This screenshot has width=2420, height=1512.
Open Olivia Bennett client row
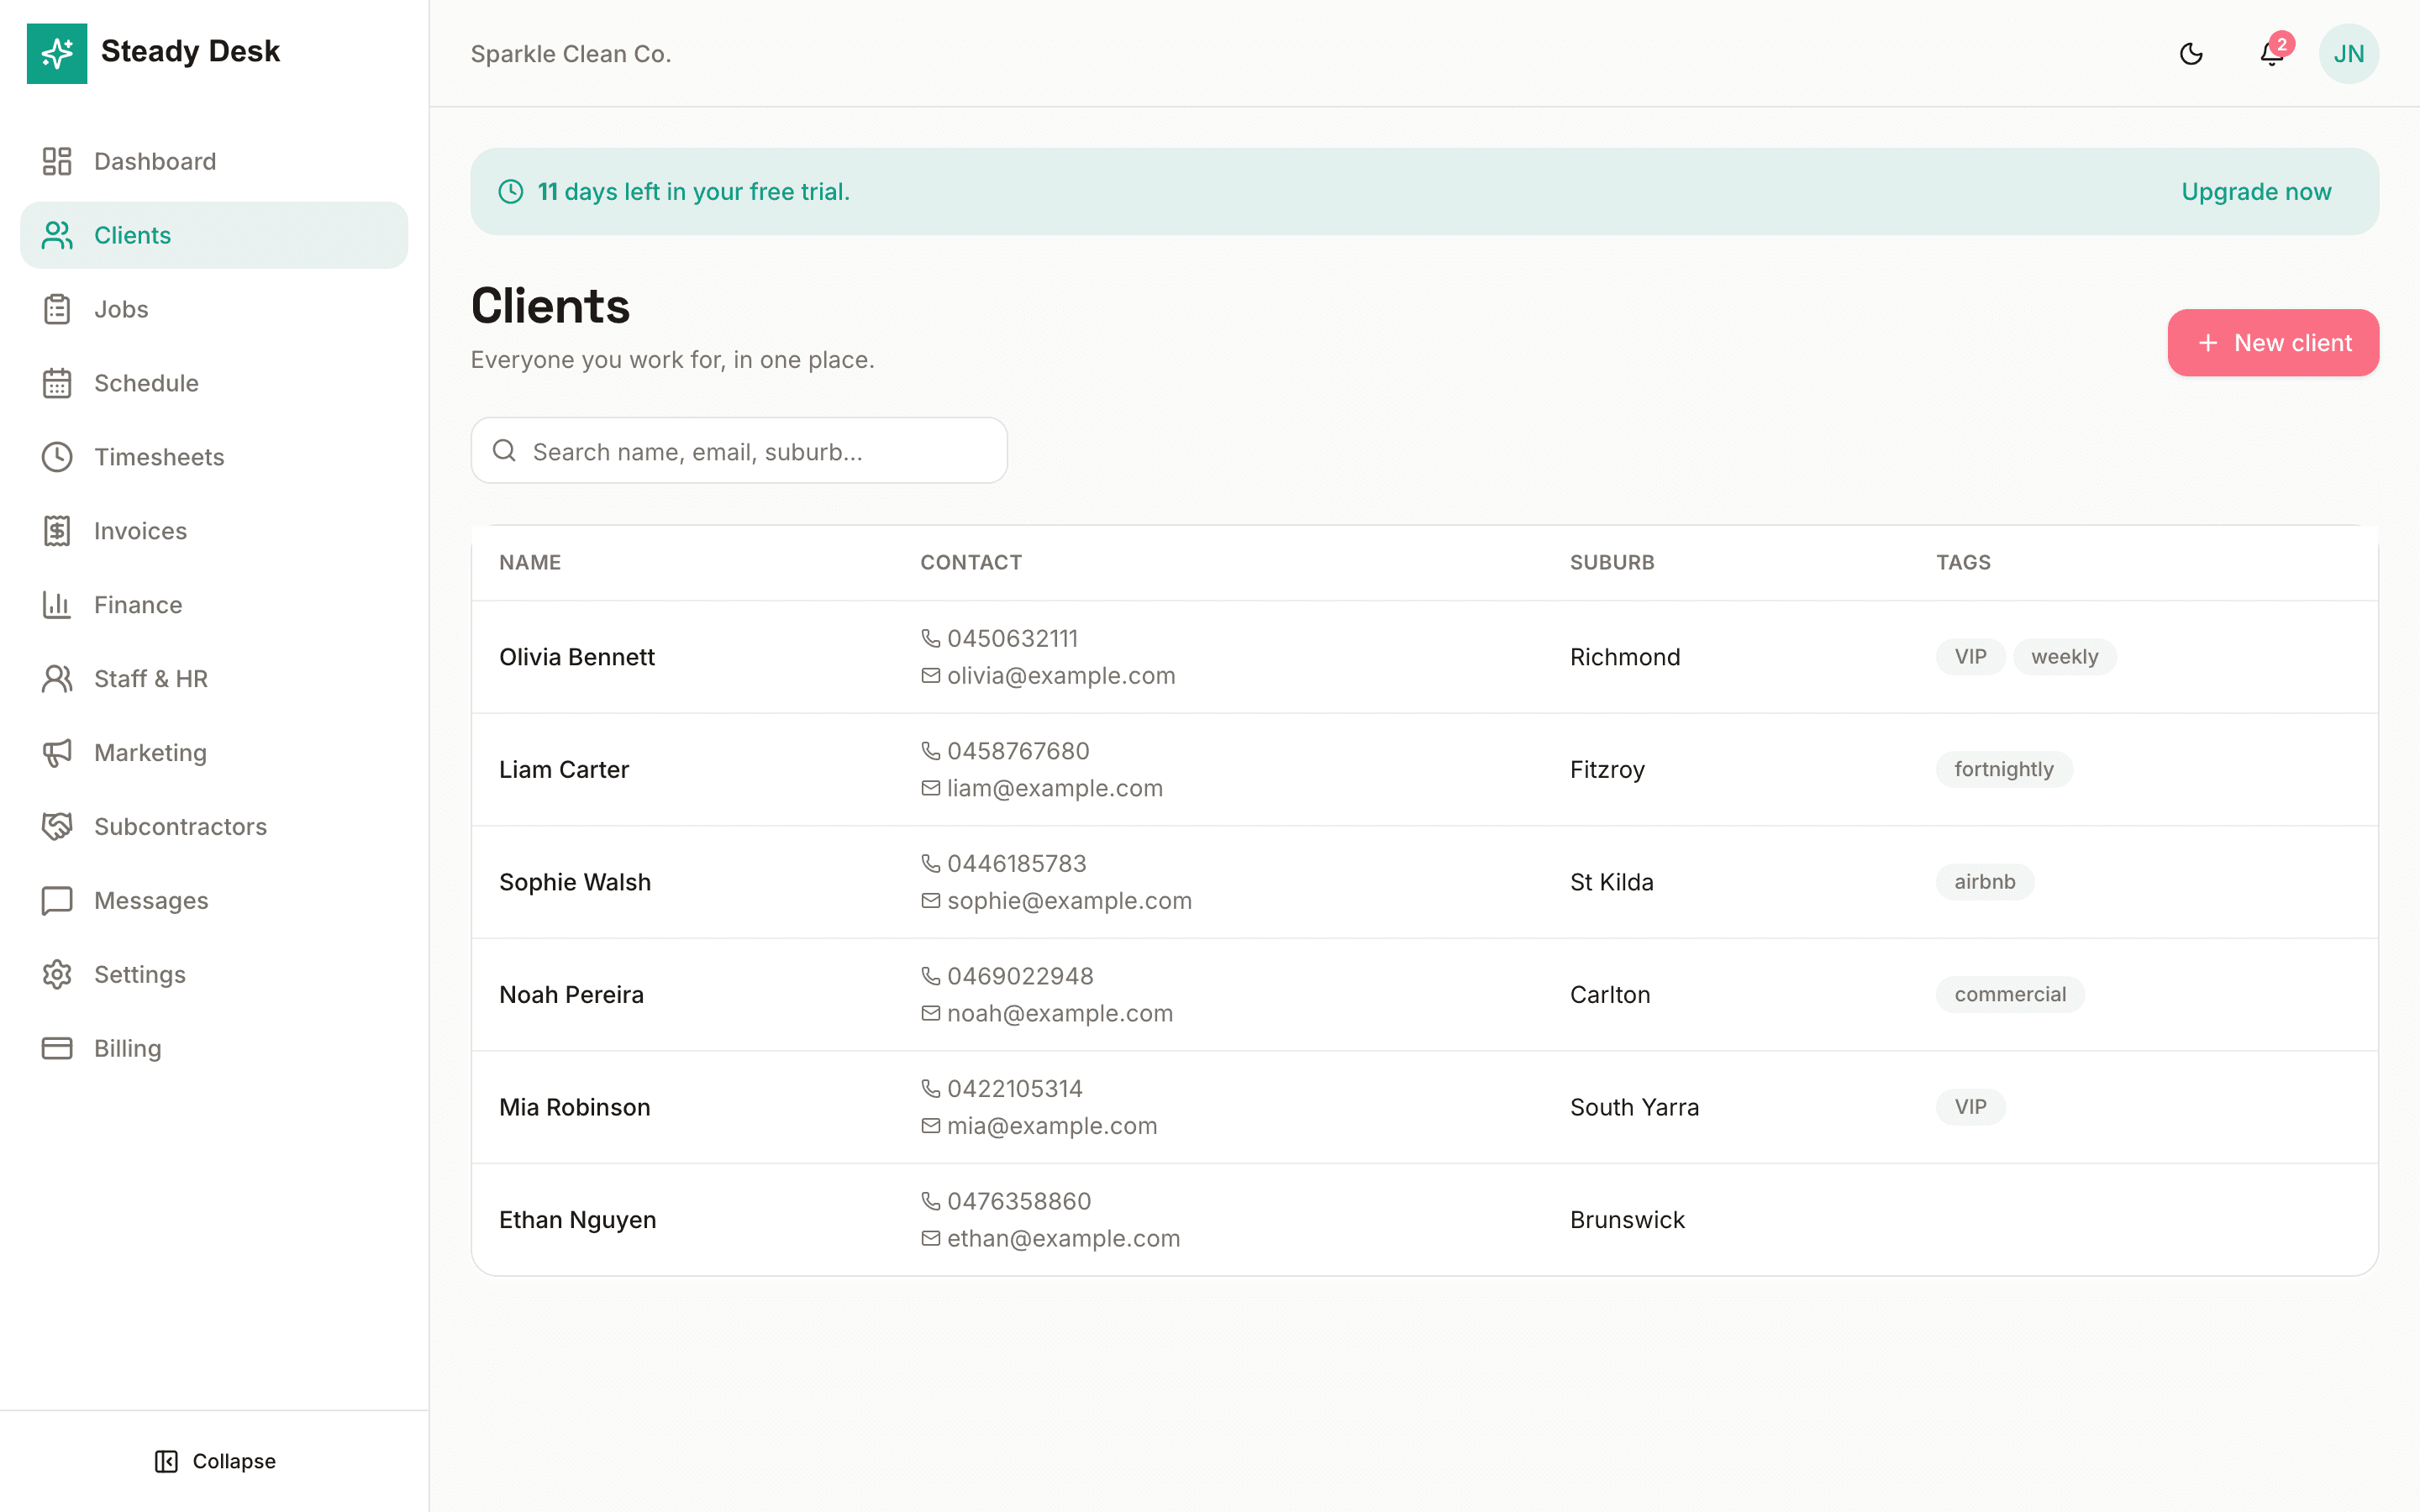(x=1424, y=657)
